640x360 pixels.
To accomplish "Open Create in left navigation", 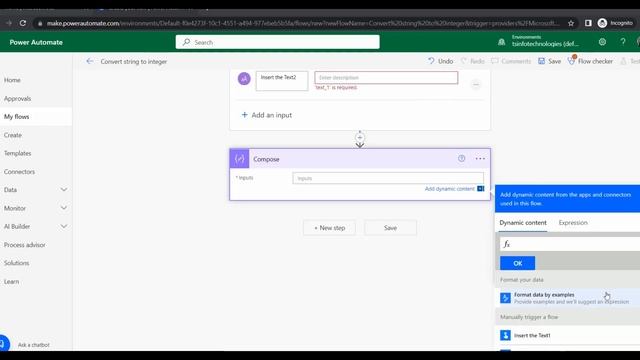I will (x=13, y=135).
